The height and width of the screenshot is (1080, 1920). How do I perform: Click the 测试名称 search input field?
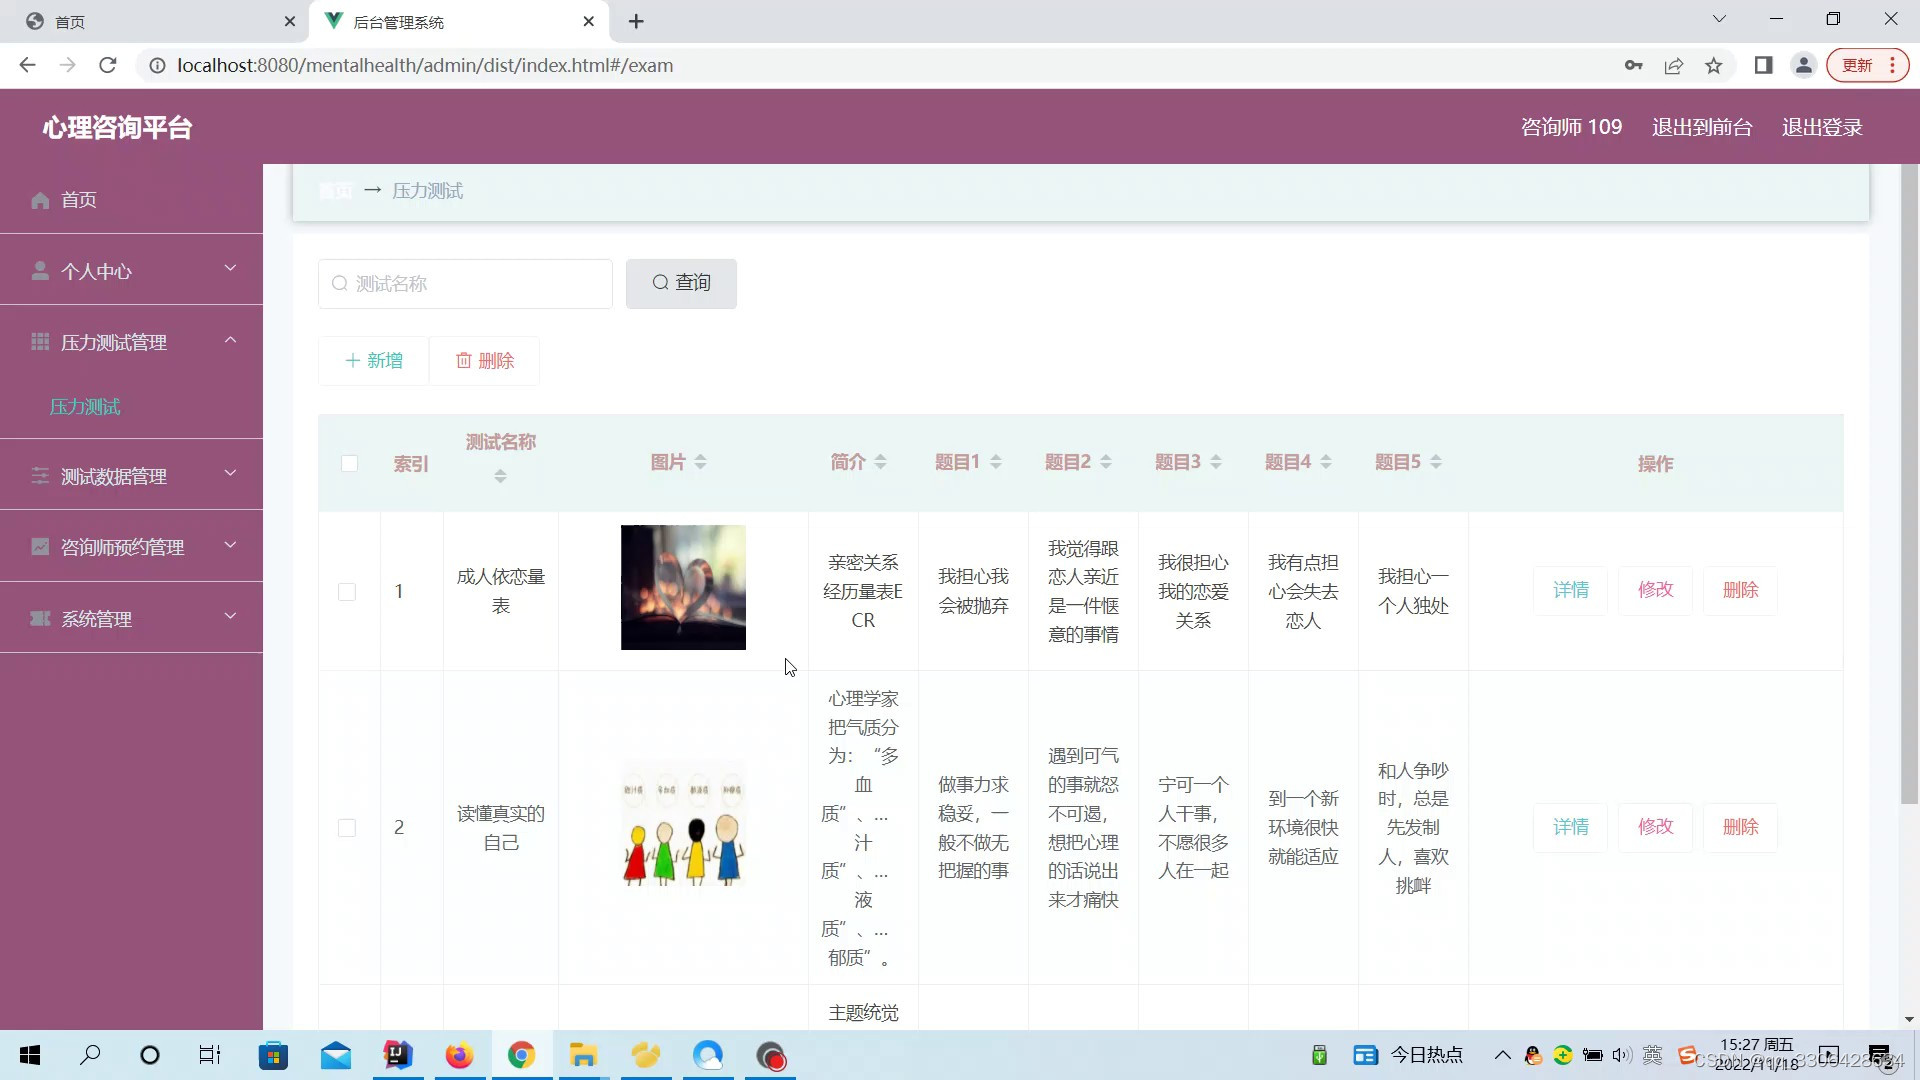[x=467, y=284]
